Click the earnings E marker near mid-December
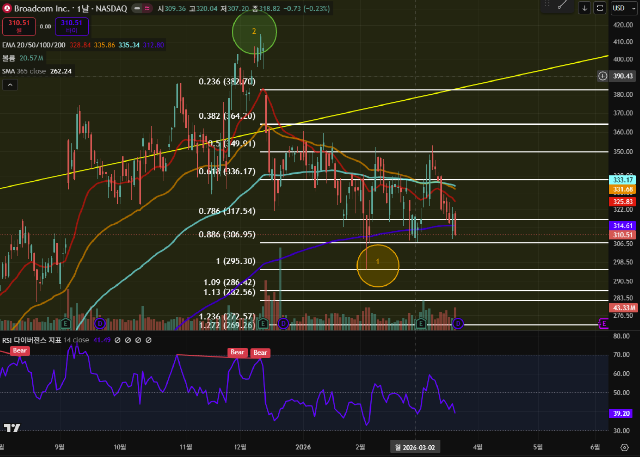The height and width of the screenshot is (457, 640). [263, 324]
